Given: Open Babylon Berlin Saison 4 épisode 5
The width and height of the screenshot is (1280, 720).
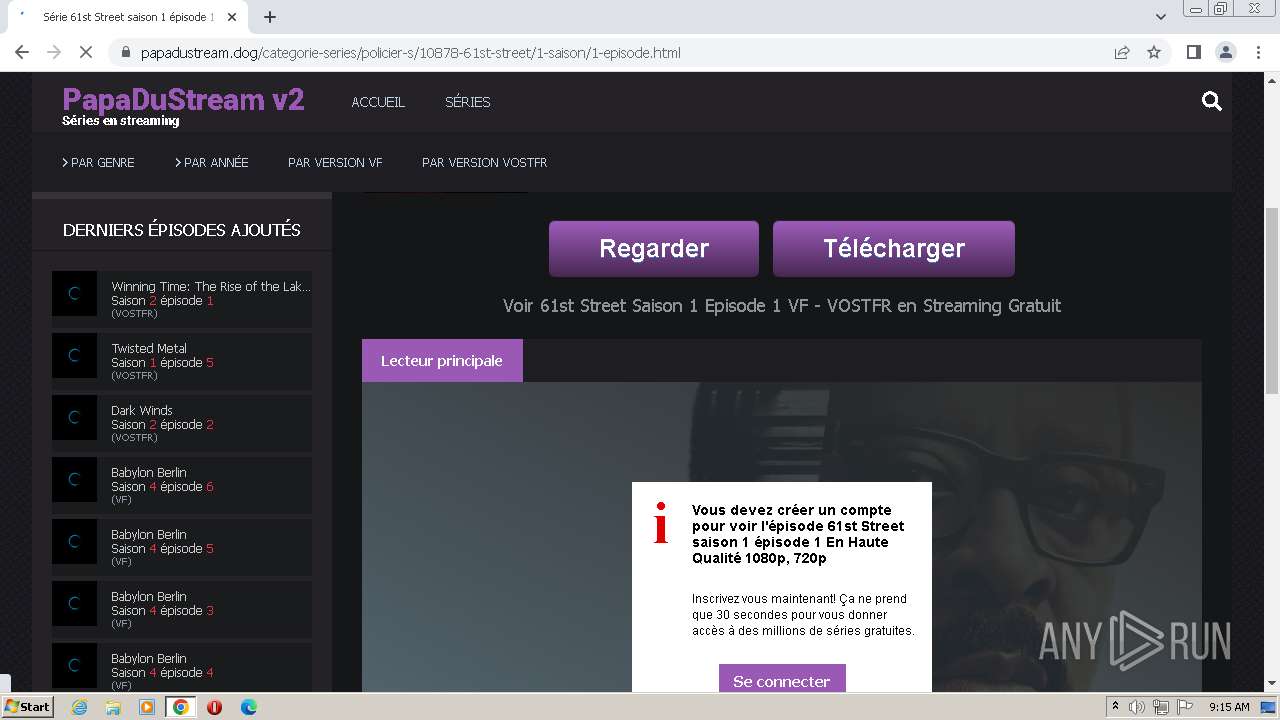Looking at the screenshot, I should [182, 547].
